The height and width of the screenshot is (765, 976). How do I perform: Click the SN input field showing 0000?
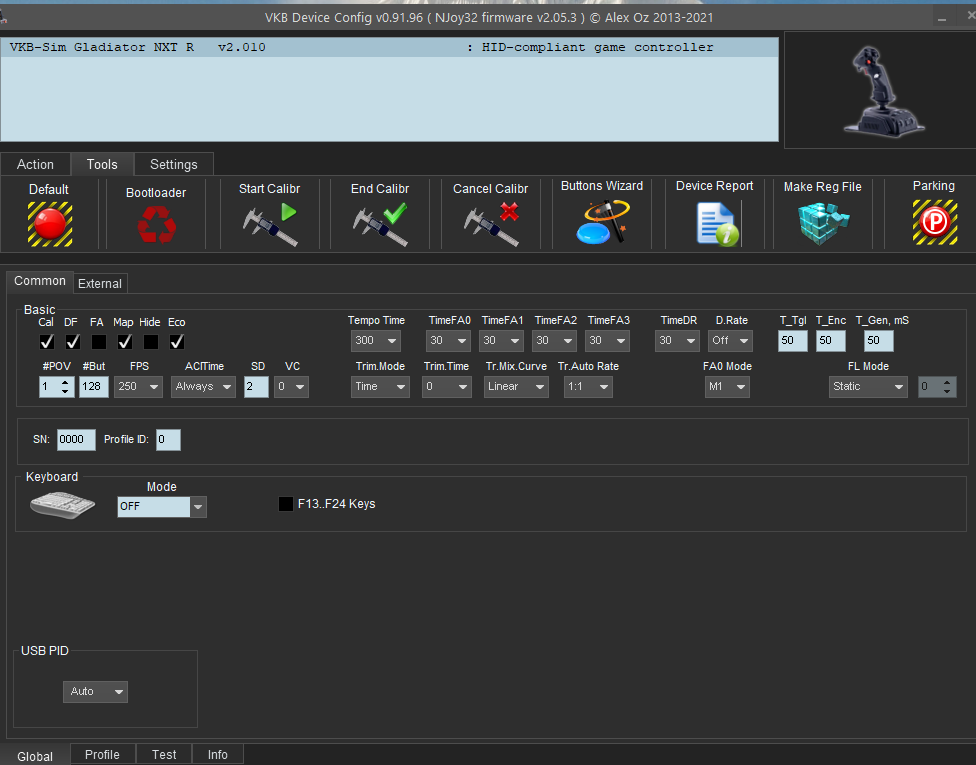click(76, 439)
